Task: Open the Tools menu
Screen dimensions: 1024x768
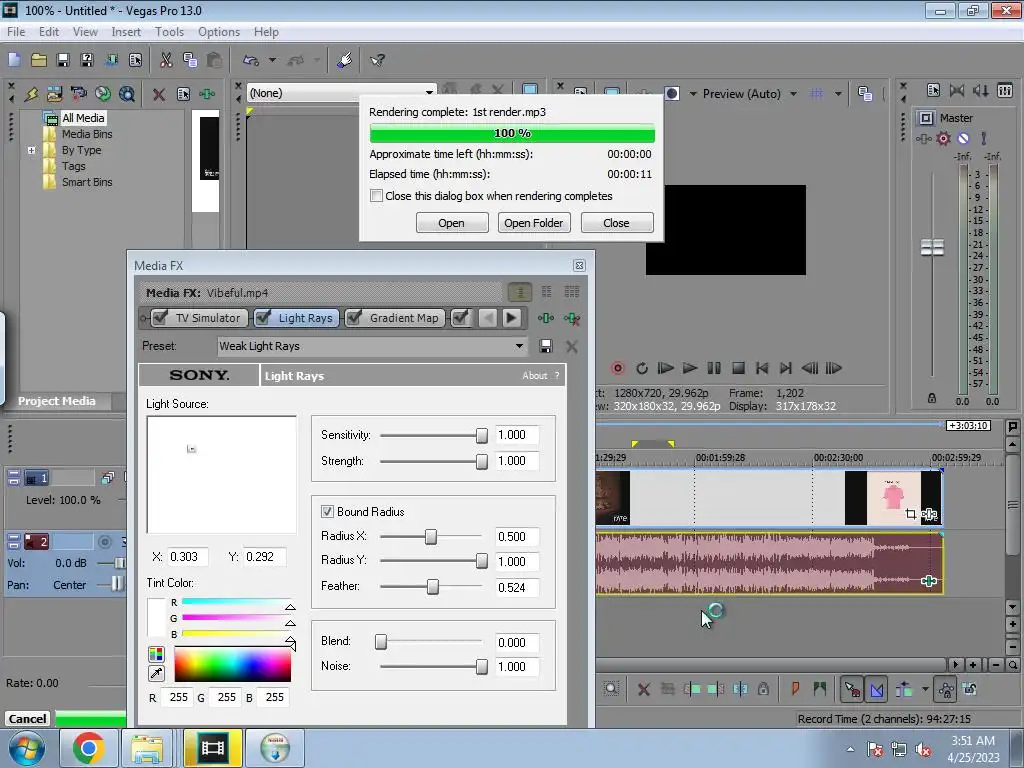Action: point(169,31)
